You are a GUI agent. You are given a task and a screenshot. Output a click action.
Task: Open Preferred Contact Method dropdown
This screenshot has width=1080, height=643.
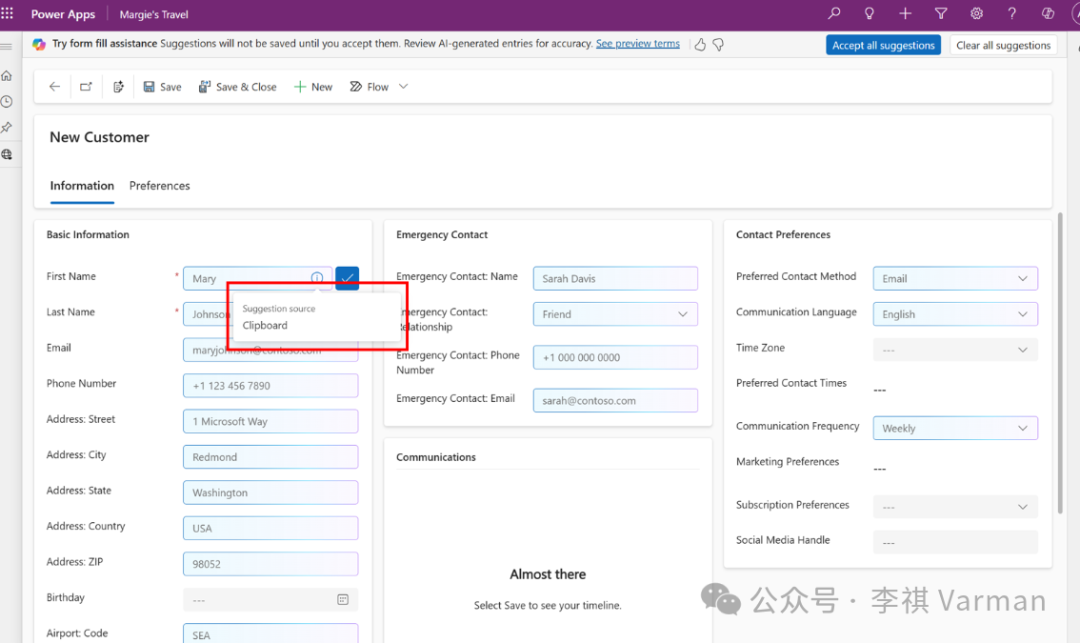[955, 278]
